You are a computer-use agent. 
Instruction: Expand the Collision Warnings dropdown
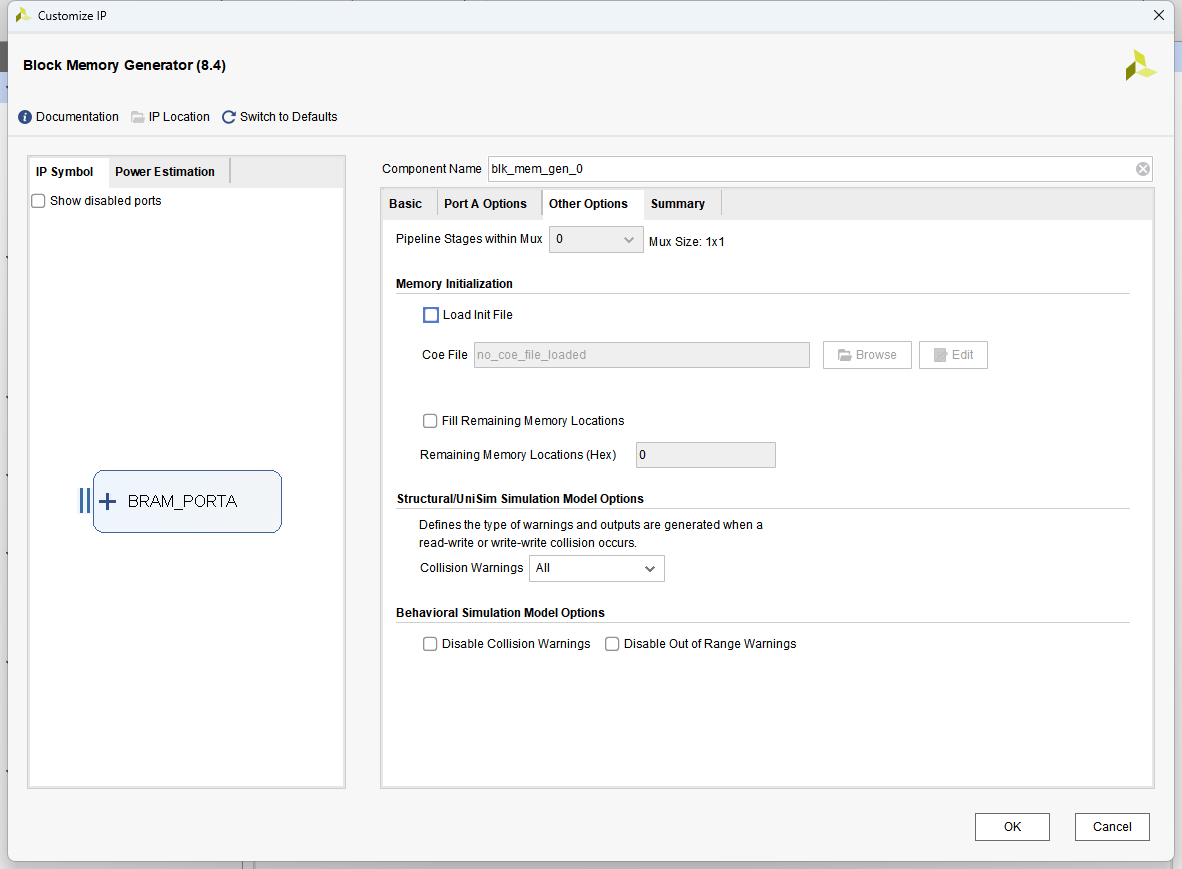pyautogui.click(x=596, y=568)
